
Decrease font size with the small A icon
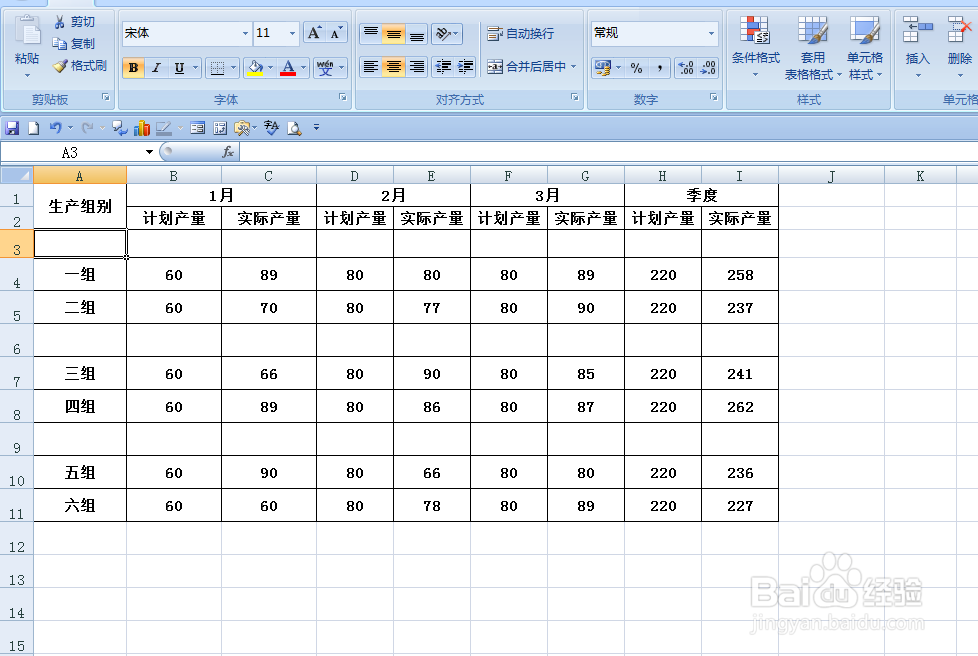(336, 33)
